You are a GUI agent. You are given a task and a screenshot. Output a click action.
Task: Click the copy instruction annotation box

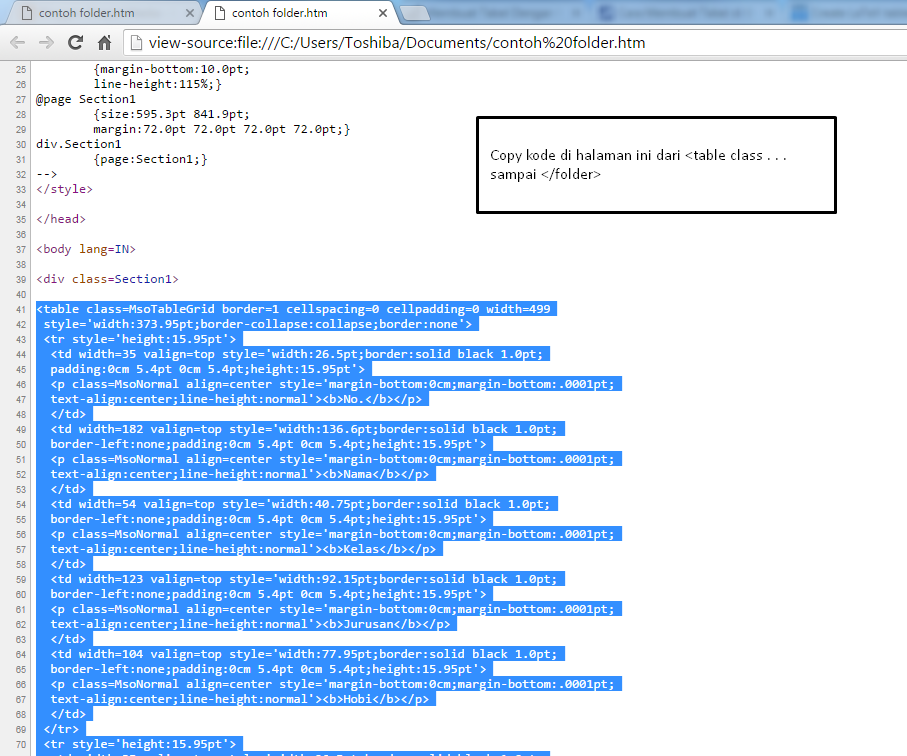pos(656,166)
